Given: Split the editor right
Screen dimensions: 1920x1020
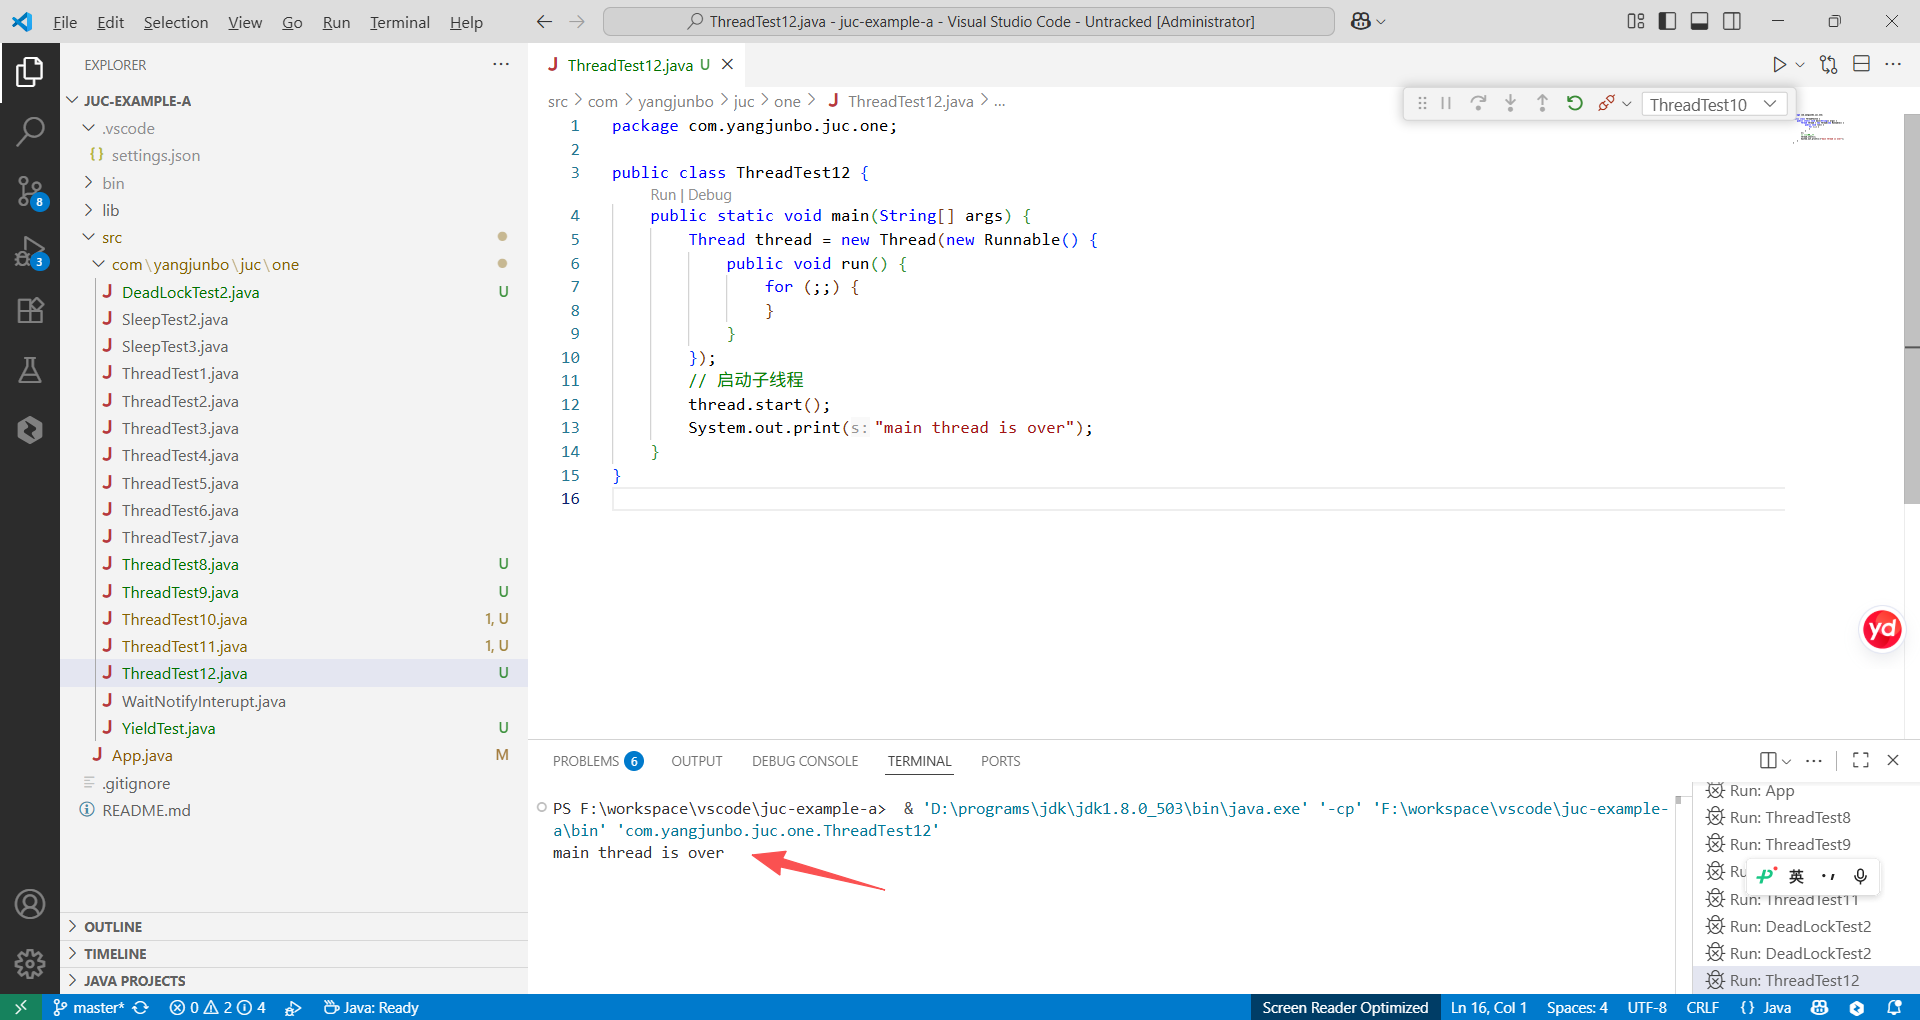Looking at the screenshot, I should [1861, 64].
